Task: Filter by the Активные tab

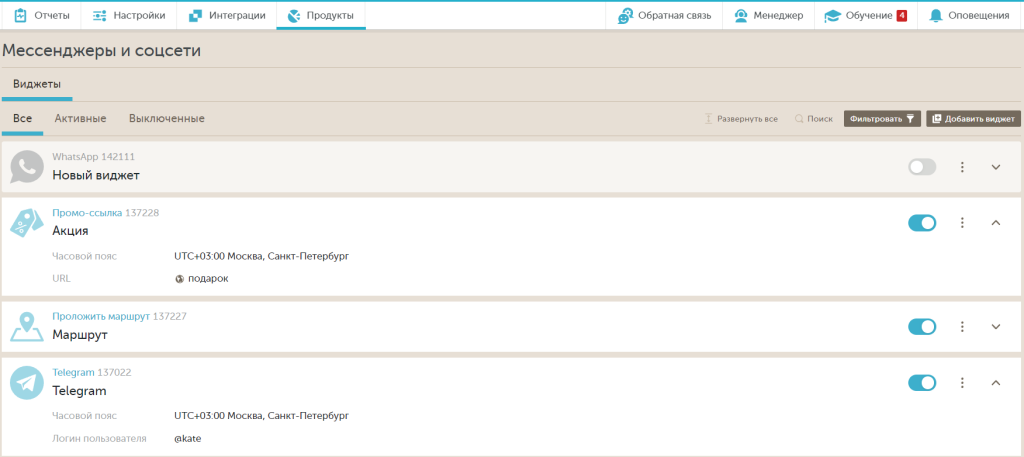Action: (80, 119)
